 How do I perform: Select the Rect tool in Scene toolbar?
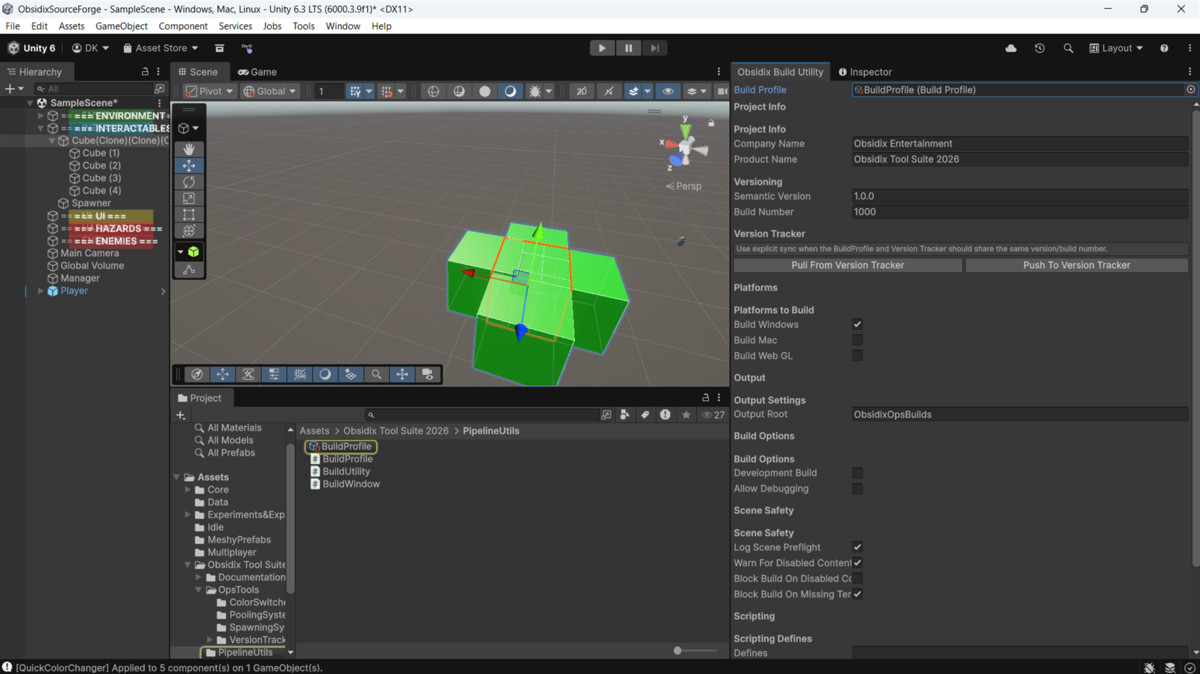click(189, 214)
